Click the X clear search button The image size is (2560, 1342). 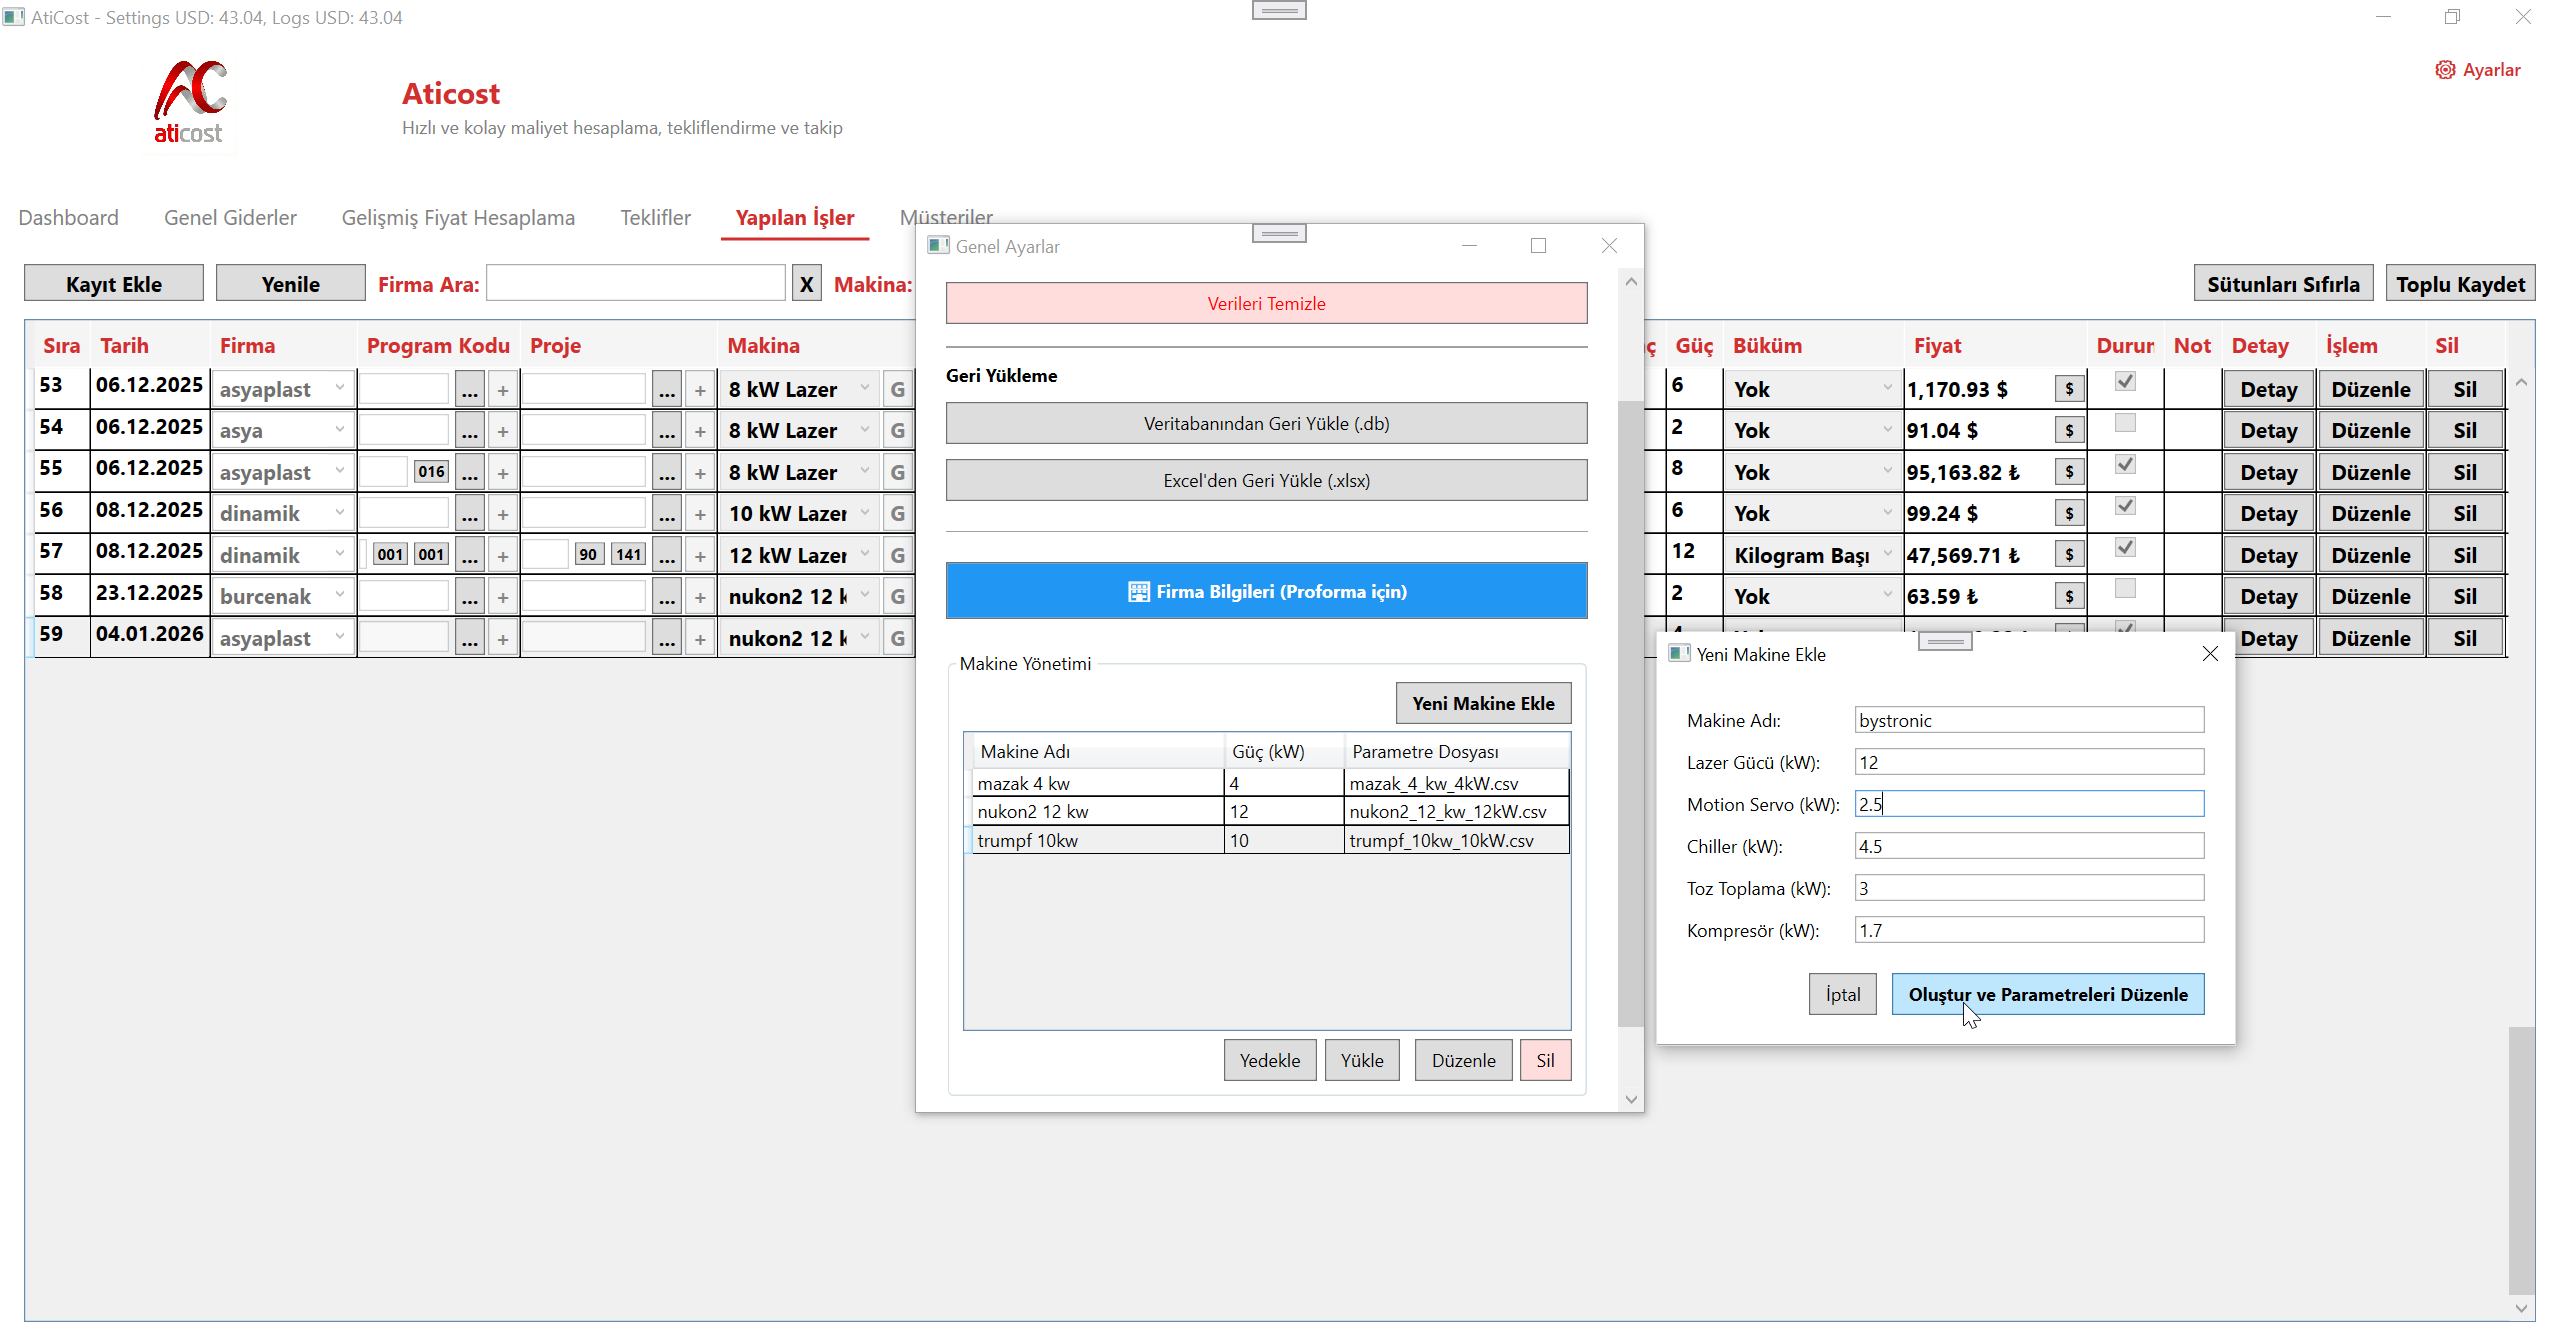pos(806,284)
